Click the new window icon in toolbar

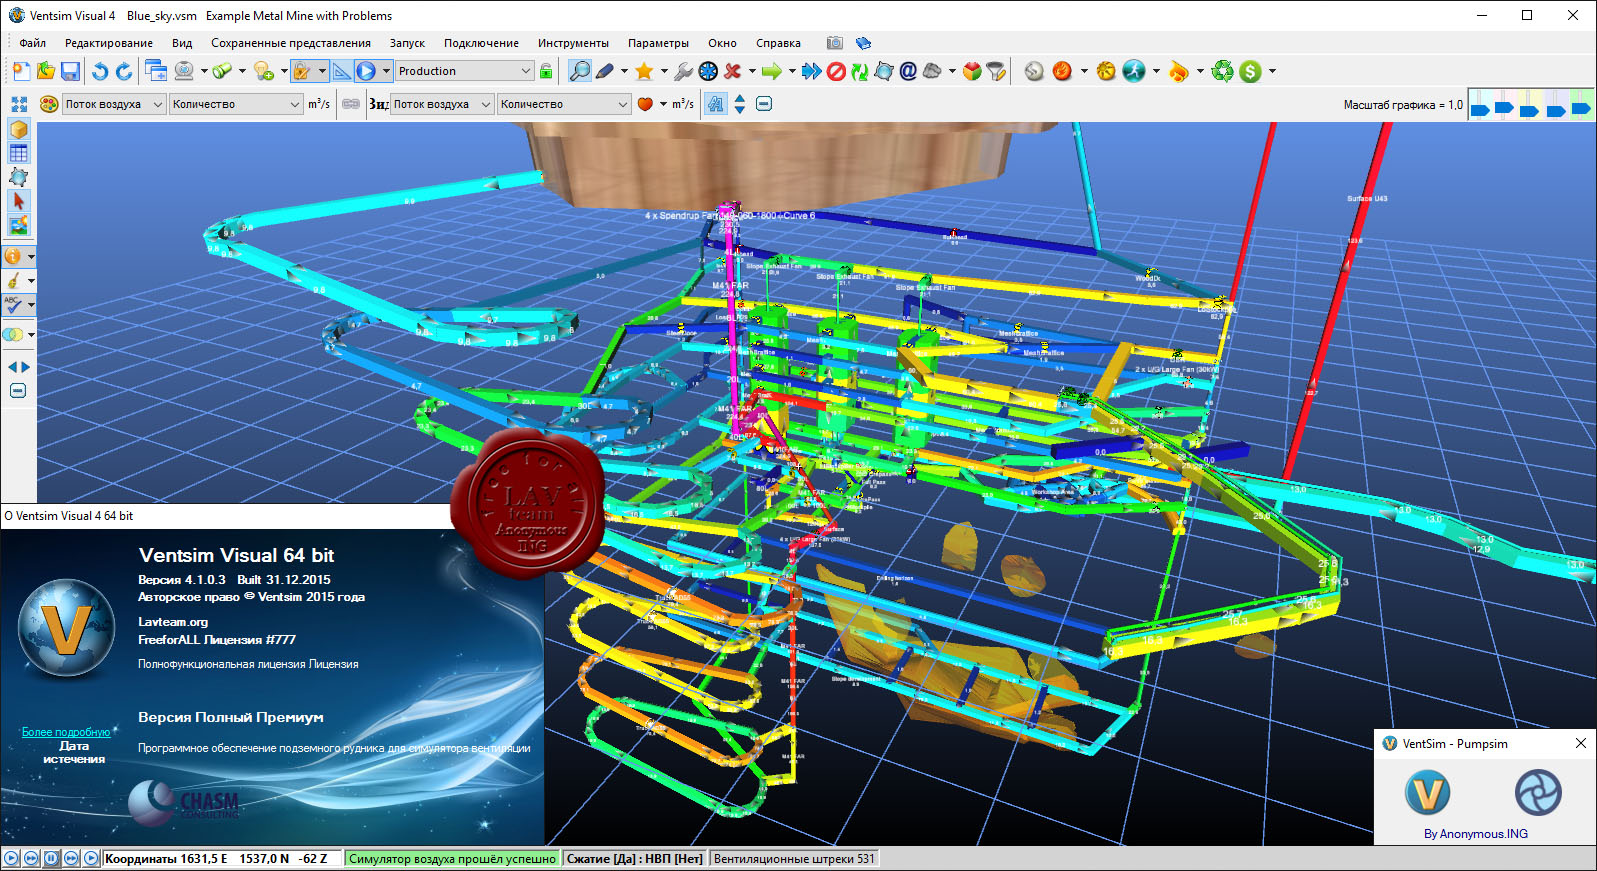156,71
